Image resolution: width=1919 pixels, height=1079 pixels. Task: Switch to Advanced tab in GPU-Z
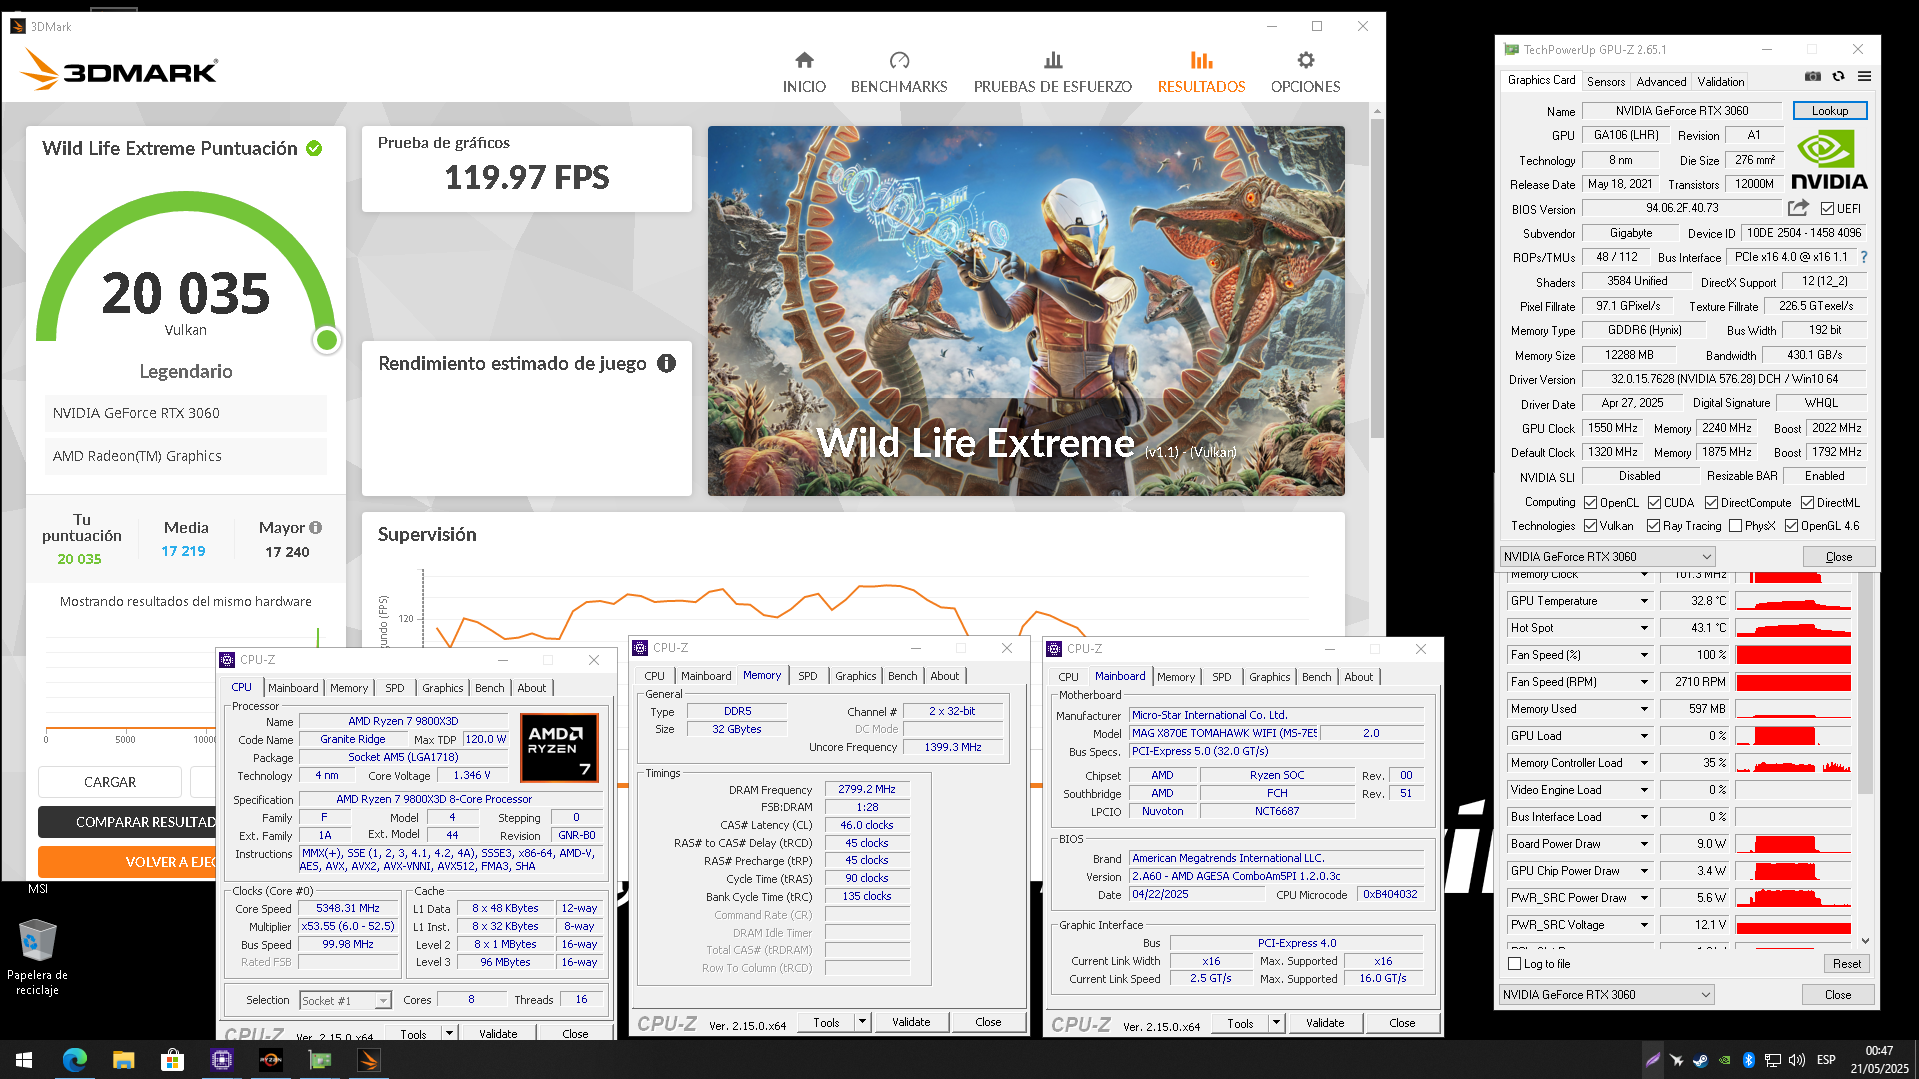[x=1661, y=82]
